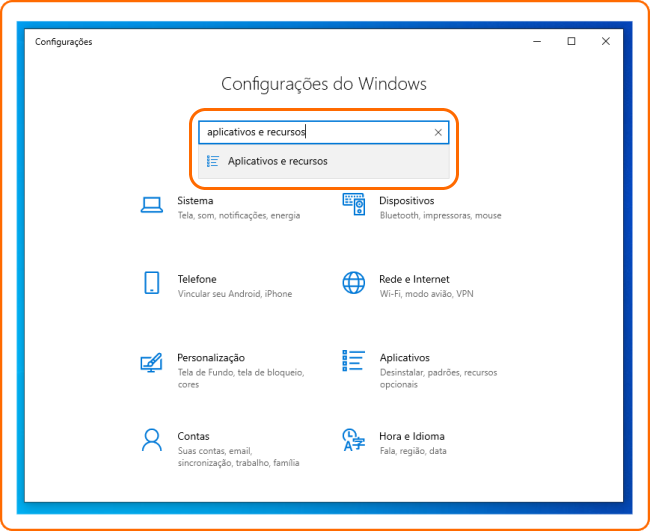Click the Sistema laptop icon

(x=151, y=205)
